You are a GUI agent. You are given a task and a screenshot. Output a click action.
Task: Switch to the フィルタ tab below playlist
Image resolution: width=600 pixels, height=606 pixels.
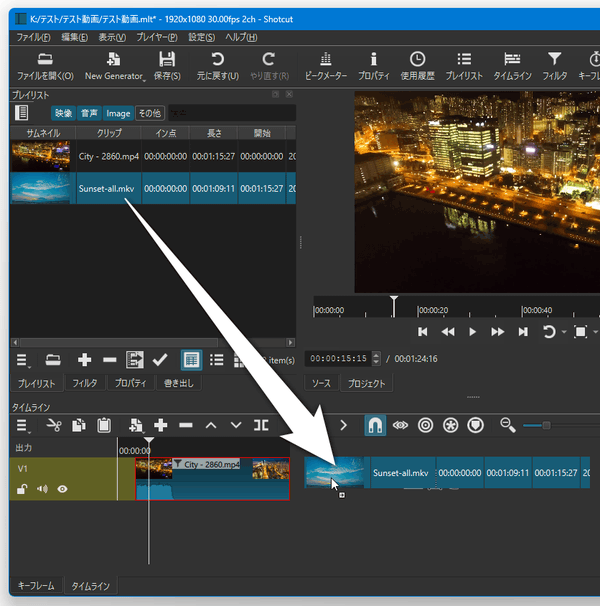coord(85,383)
